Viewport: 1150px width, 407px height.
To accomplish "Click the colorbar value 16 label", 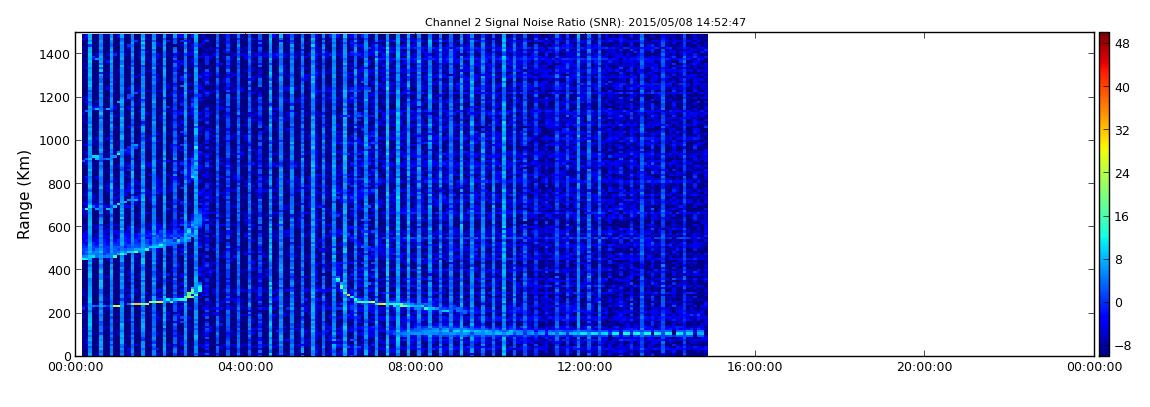I will [x=1122, y=216].
